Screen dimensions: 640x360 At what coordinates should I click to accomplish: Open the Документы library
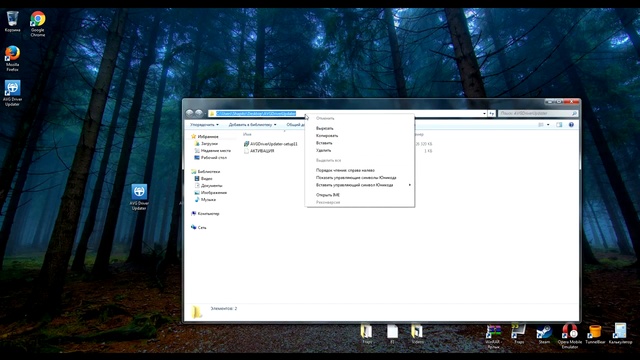[209, 186]
